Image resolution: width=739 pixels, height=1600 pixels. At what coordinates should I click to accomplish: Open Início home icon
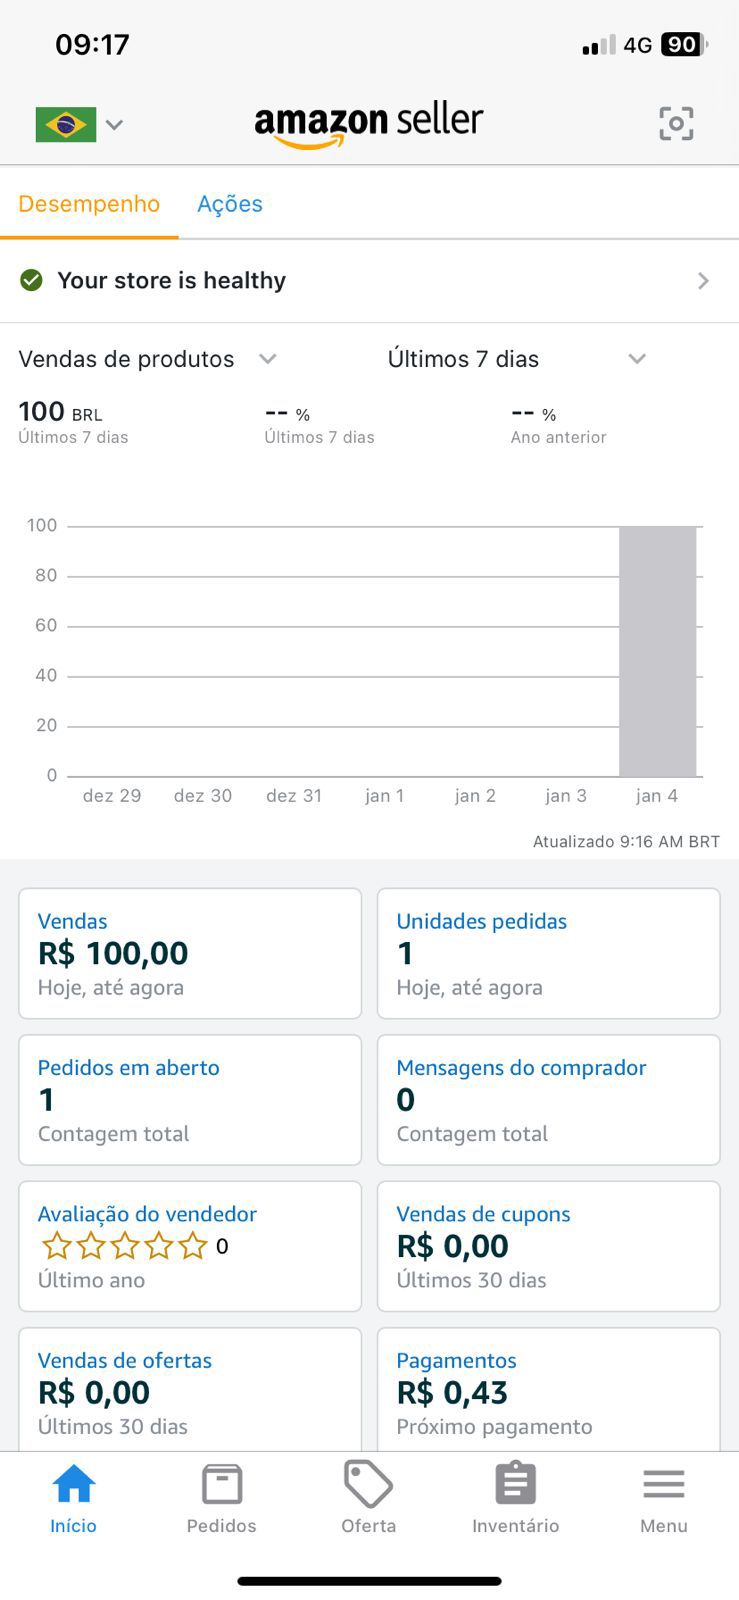74,1484
